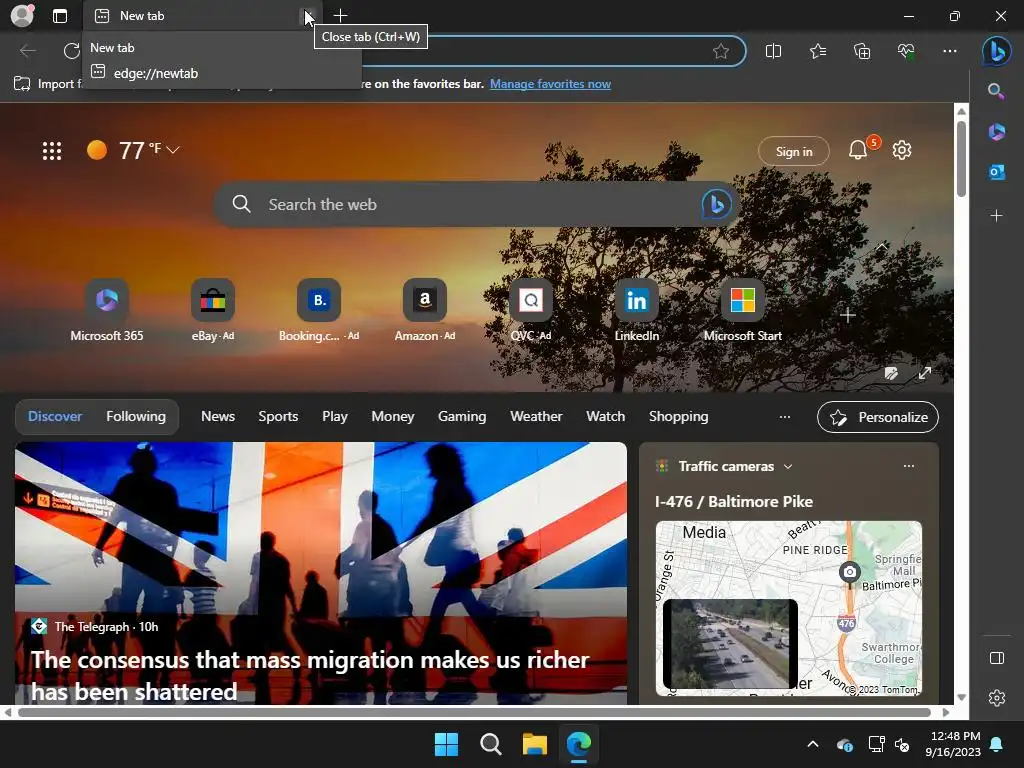The width and height of the screenshot is (1024, 768).
Task: Open File Explorer from taskbar
Action: 535,744
